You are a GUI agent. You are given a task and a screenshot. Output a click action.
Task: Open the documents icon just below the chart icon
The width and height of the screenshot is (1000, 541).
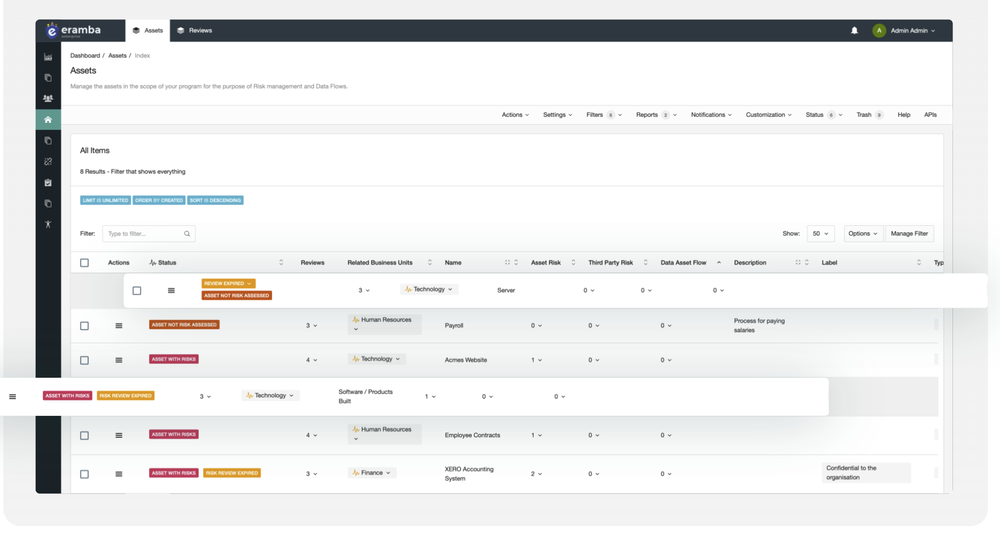(48, 78)
